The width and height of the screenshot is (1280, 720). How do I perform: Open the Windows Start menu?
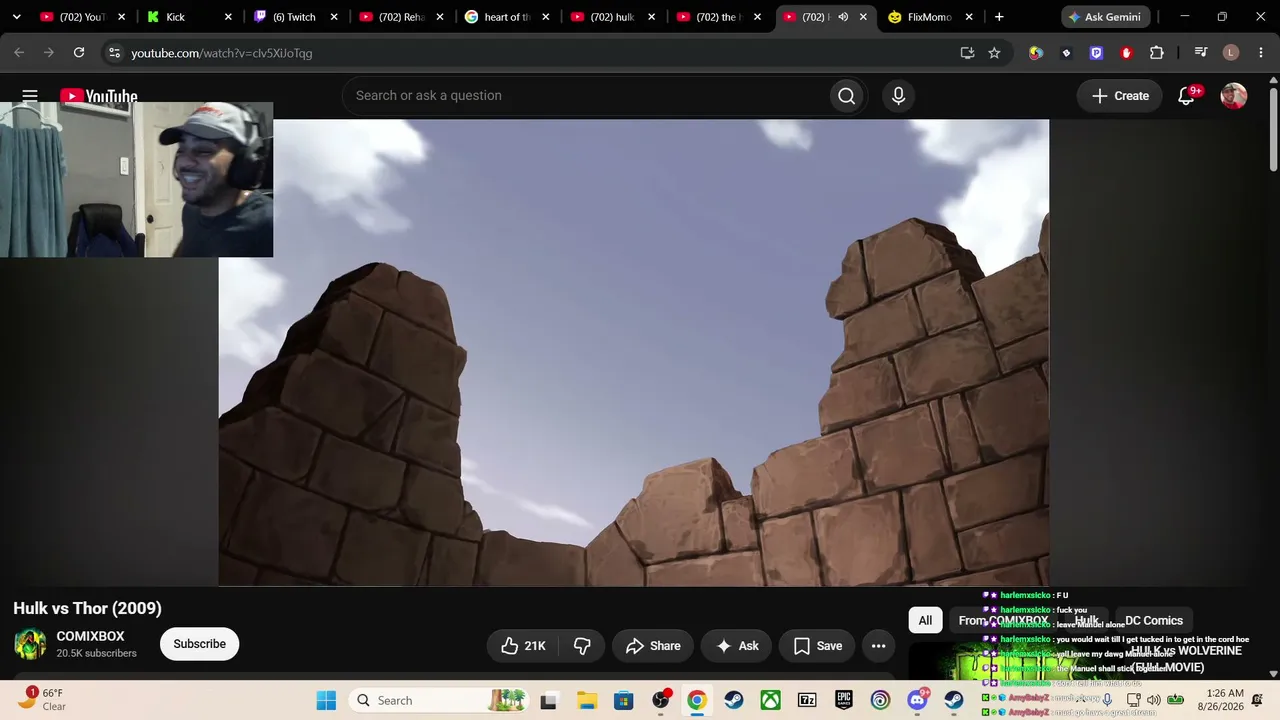coord(326,700)
